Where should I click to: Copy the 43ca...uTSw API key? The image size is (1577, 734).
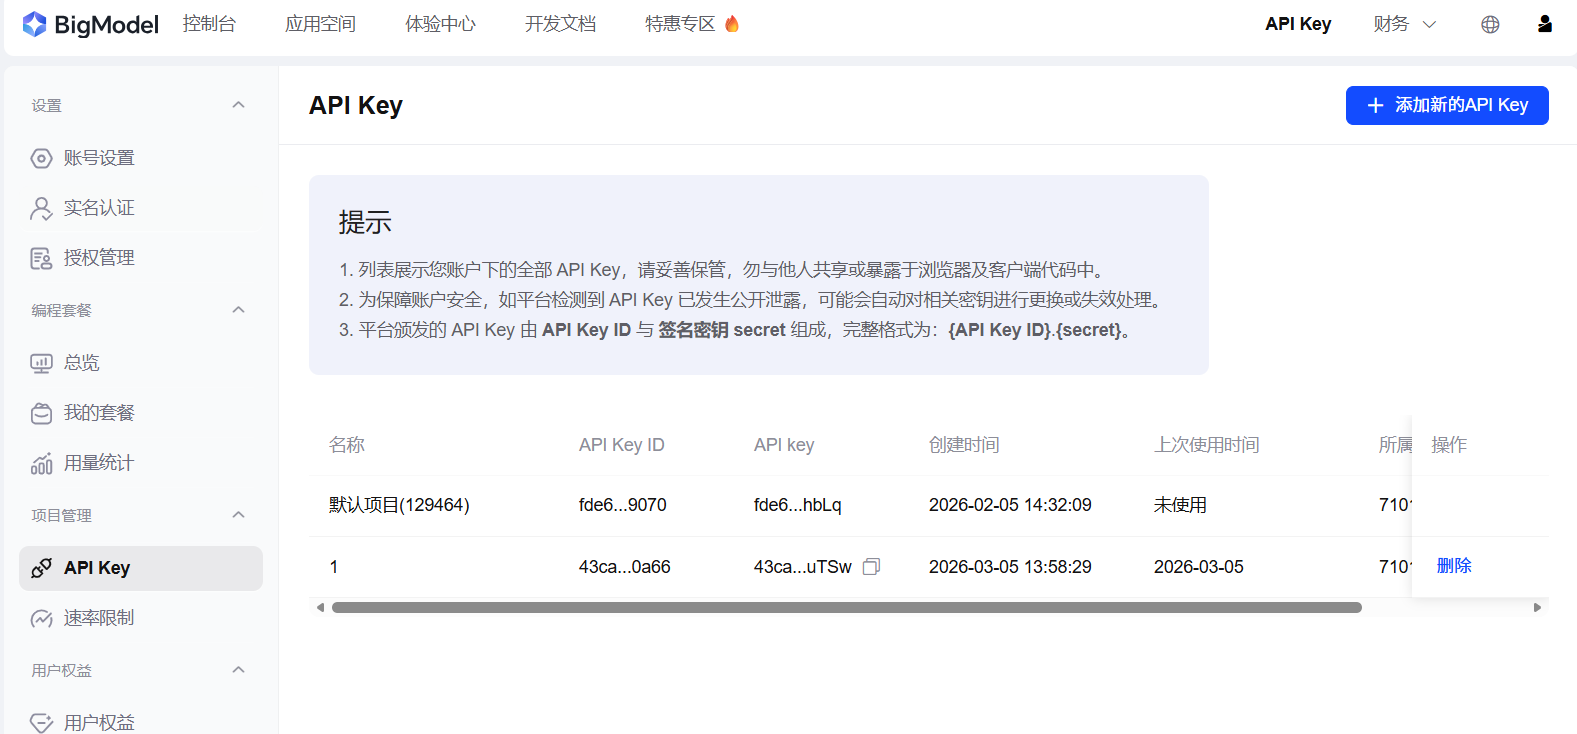coord(871,567)
